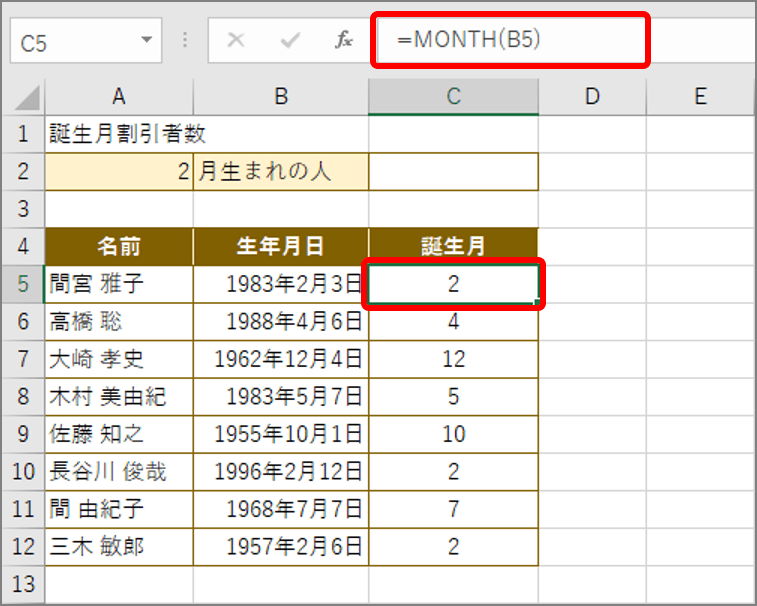757x606 pixels.
Task: Click header cell 名前
Action: click(119, 247)
